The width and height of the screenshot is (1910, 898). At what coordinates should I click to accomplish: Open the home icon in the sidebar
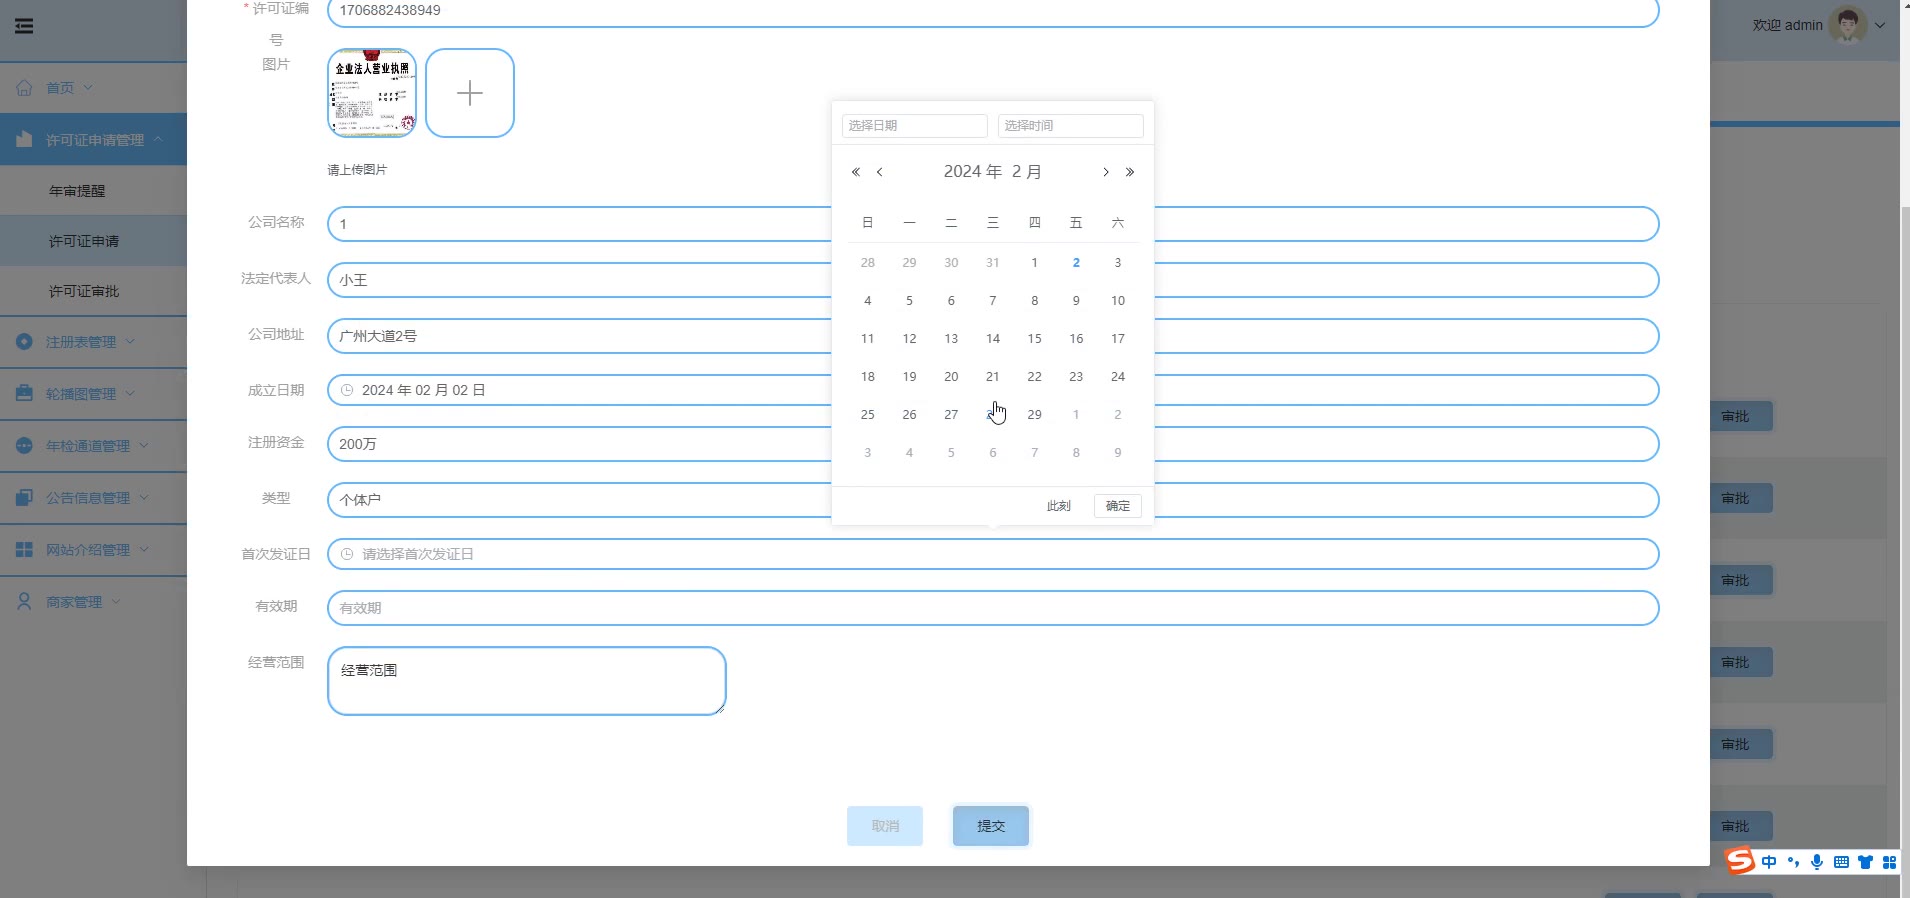point(25,88)
